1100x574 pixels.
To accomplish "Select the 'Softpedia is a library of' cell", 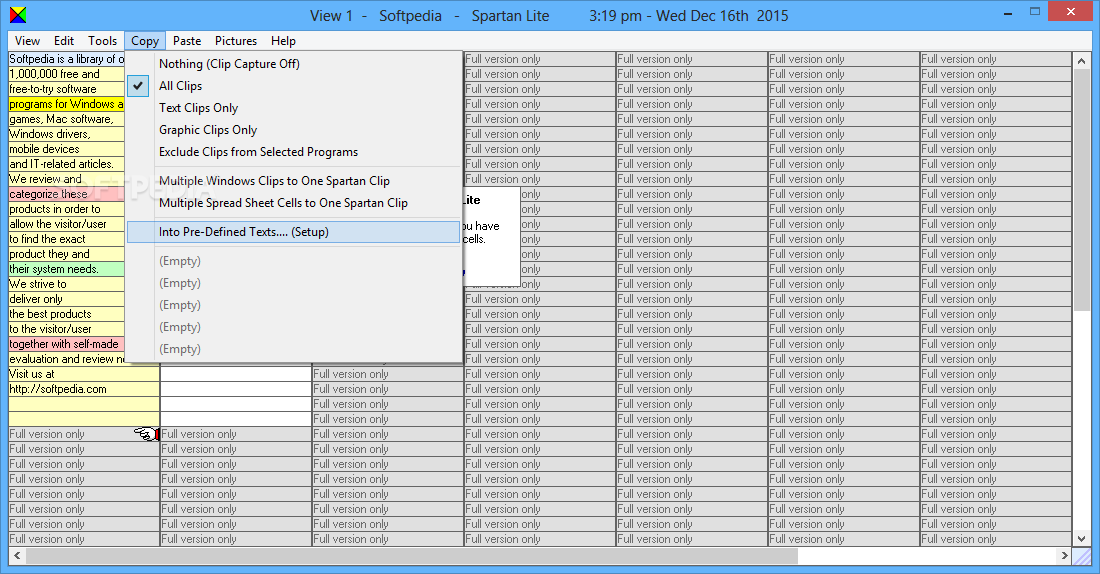I will [67, 59].
